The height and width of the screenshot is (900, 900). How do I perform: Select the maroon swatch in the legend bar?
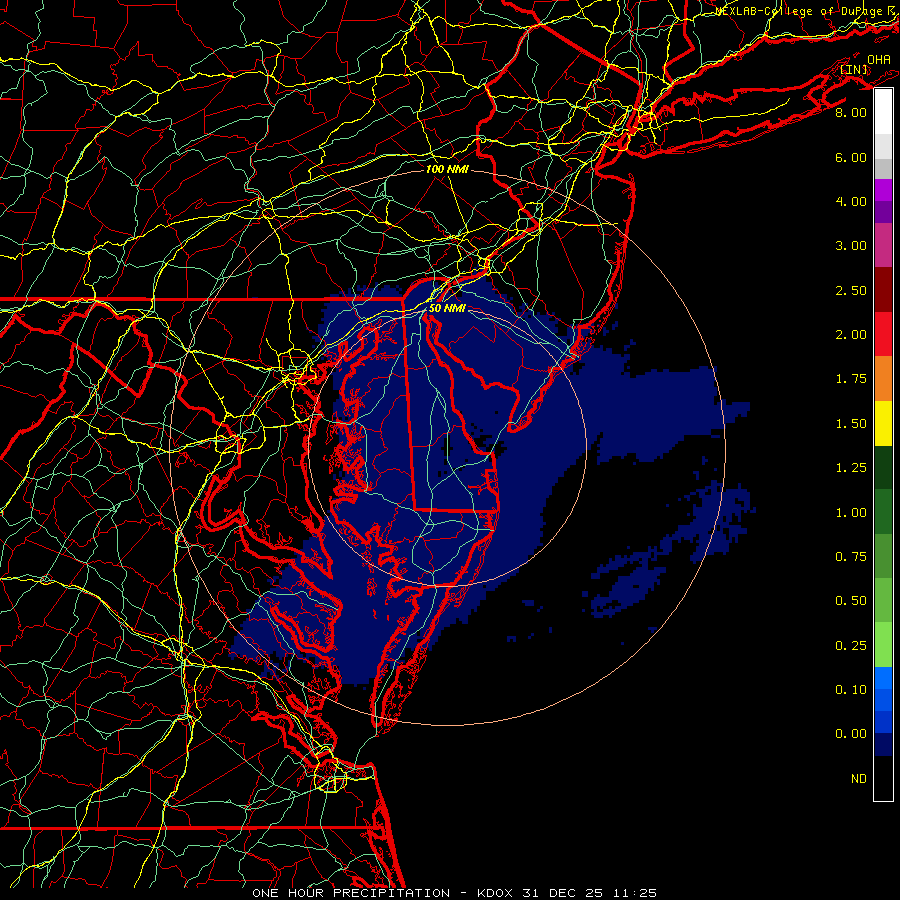[883, 290]
